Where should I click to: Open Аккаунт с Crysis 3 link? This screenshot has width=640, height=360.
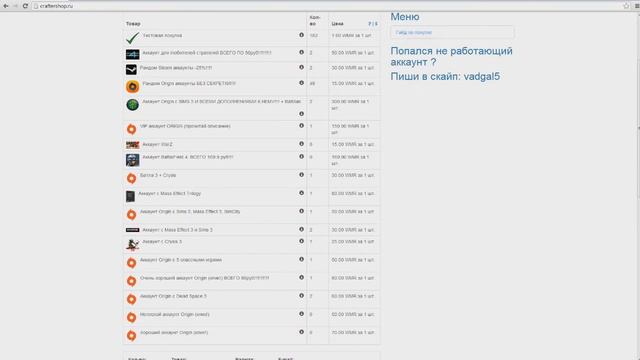point(162,242)
